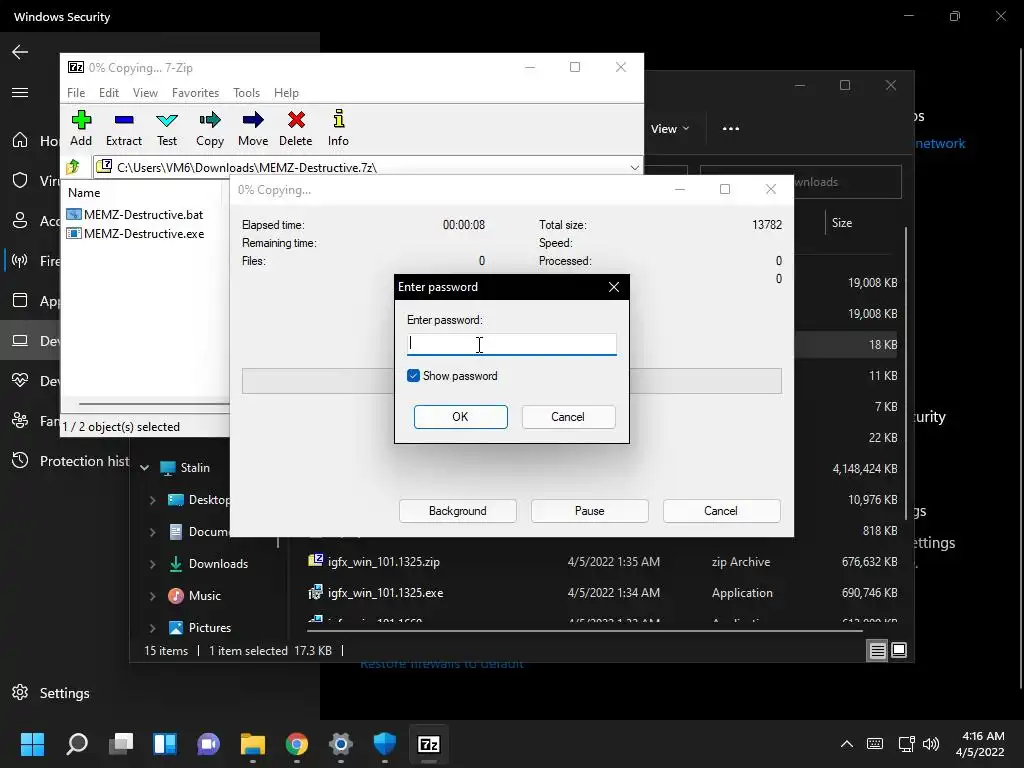Click the Name column header in 7-Zip
This screenshot has height=768, width=1024.
point(84,193)
